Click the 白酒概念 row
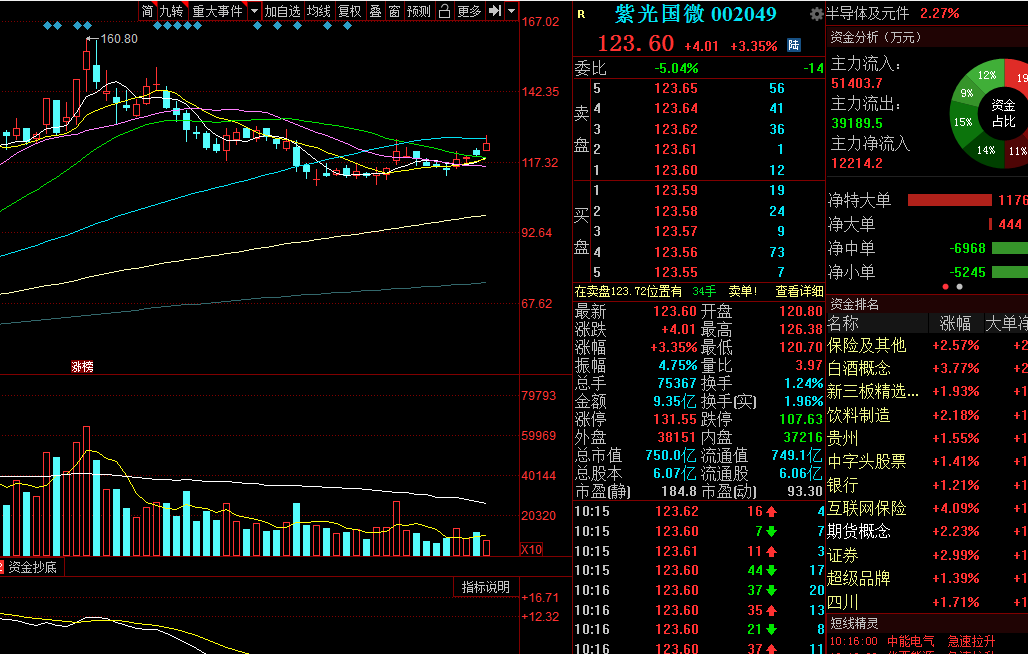The image size is (1028, 654). [x=927, y=368]
